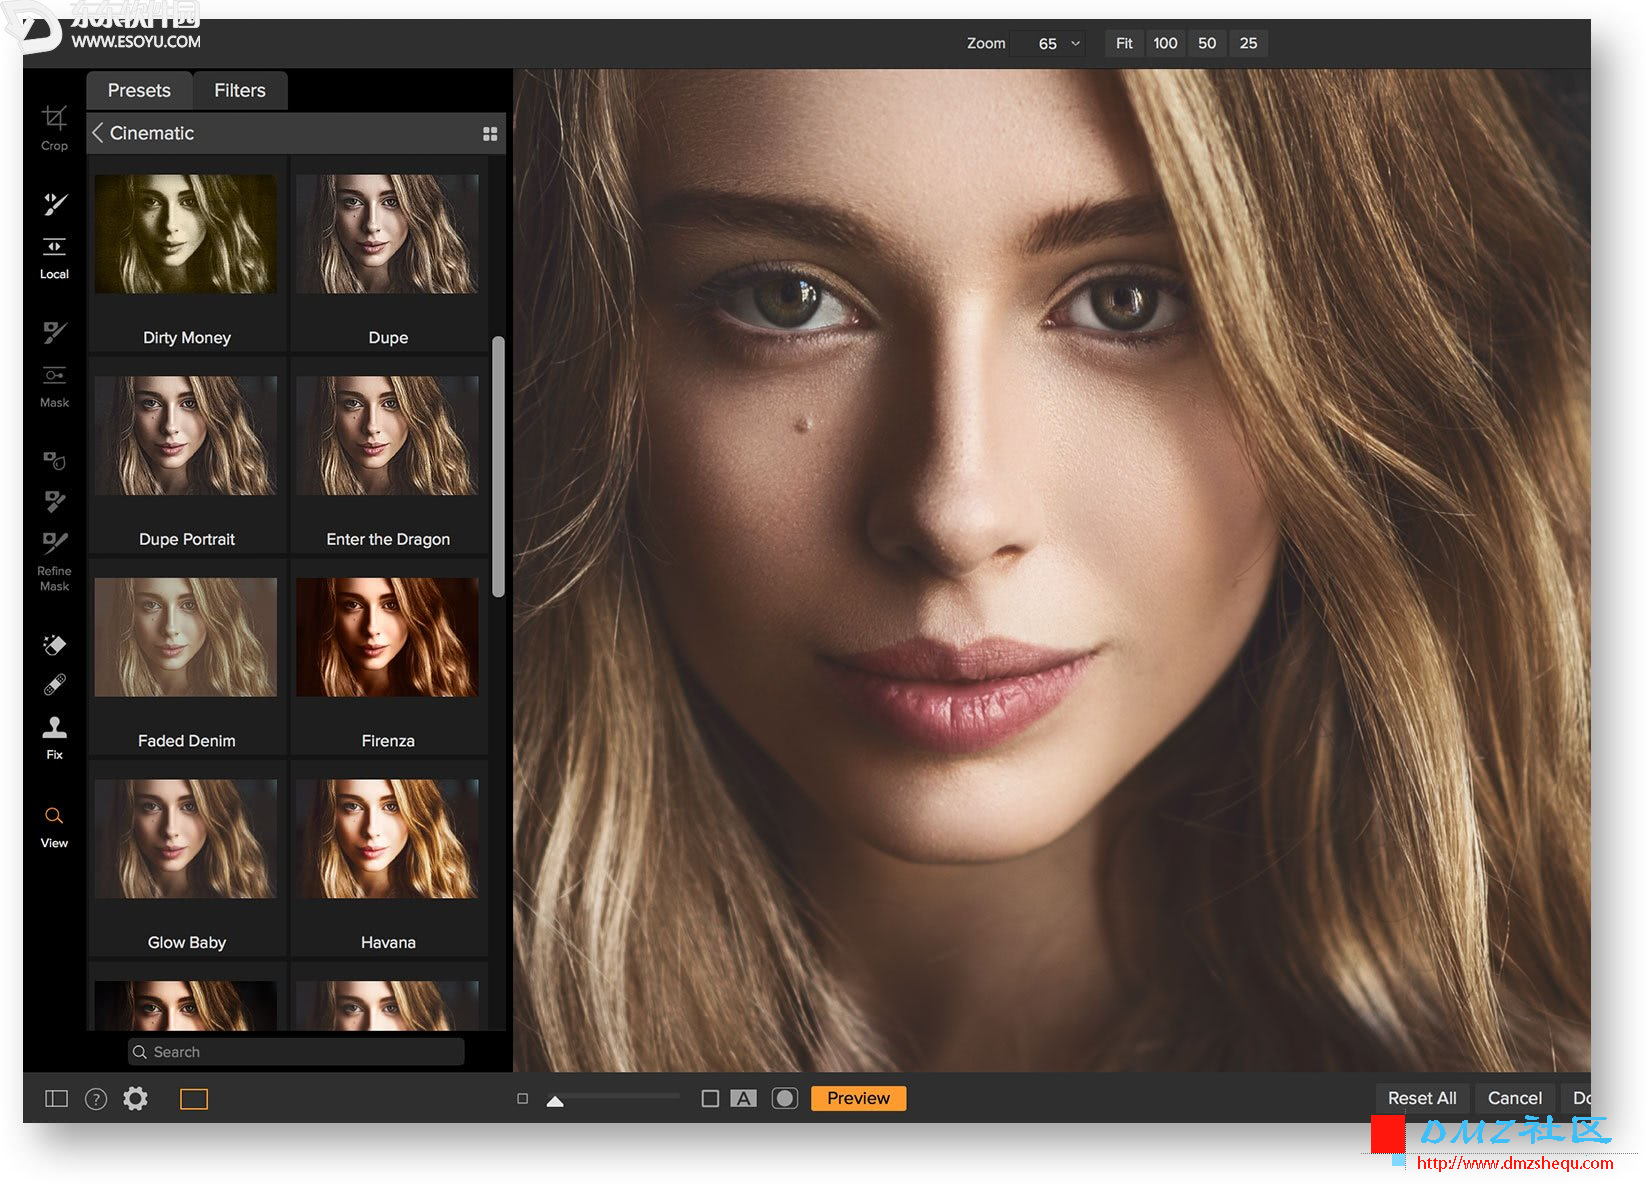The height and width of the screenshot is (1184, 1648).
Task: Click the zoom value field showing 65
Action: (x=1047, y=43)
